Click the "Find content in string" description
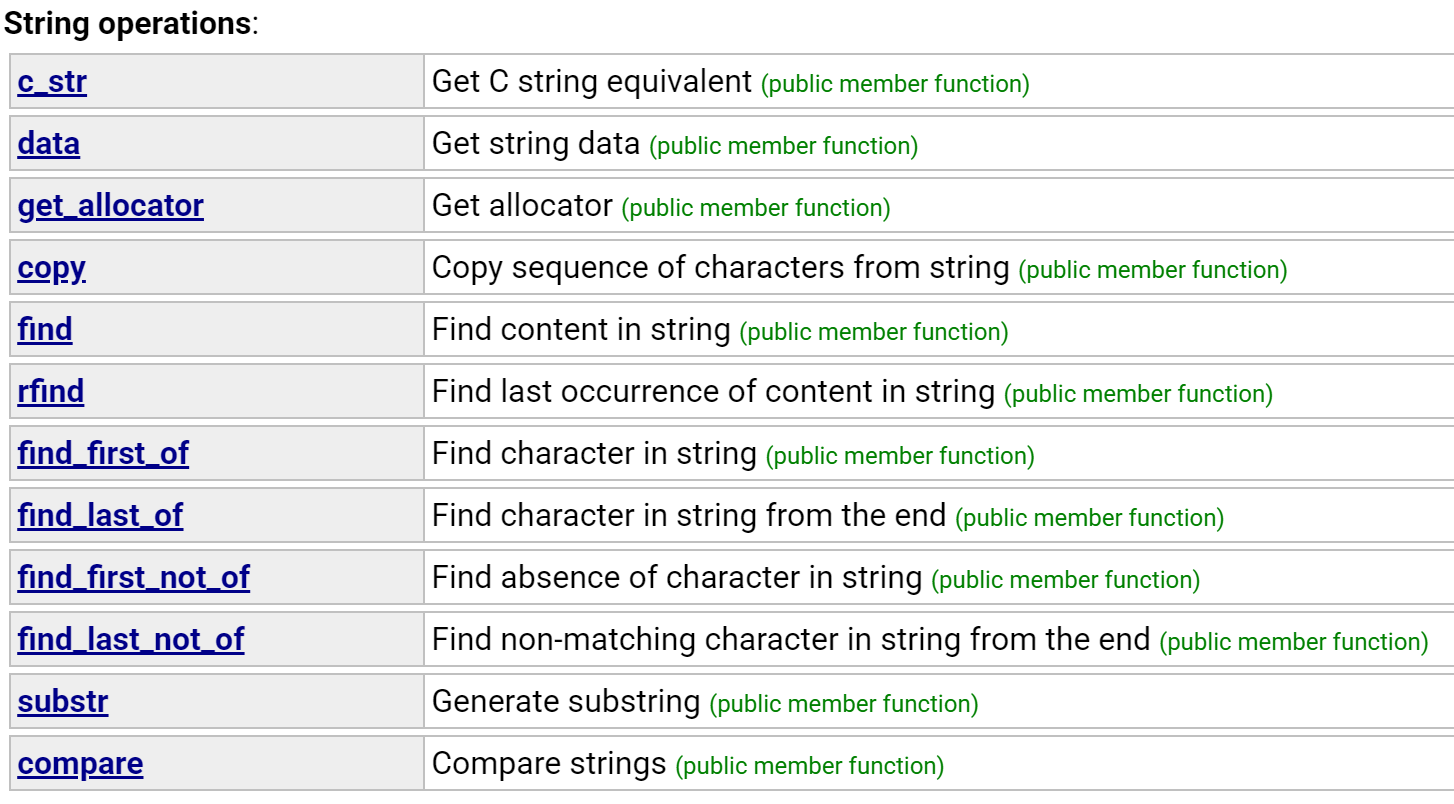This screenshot has height=804, width=1454. point(581,330)
